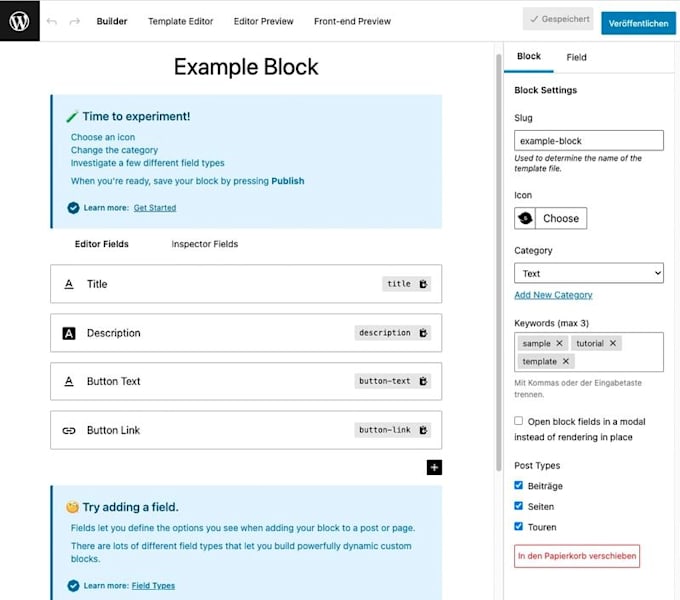Copy the button-text slug with clipboard icon
The width and height of the screenshot is (680, 600).
point(423,381)
